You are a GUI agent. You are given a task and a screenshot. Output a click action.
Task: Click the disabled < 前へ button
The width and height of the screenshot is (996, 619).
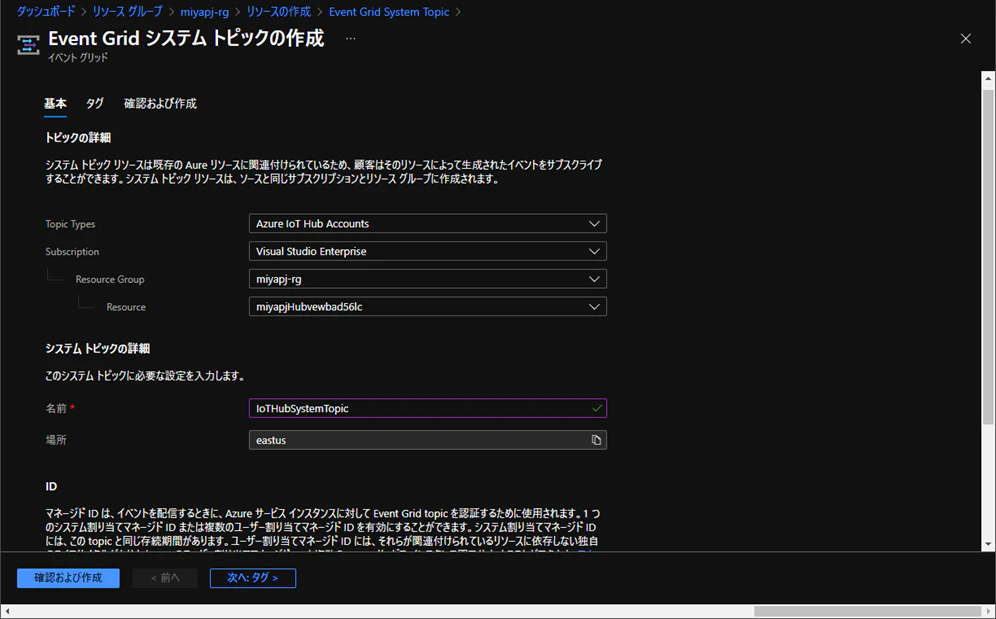pos(165,578)
